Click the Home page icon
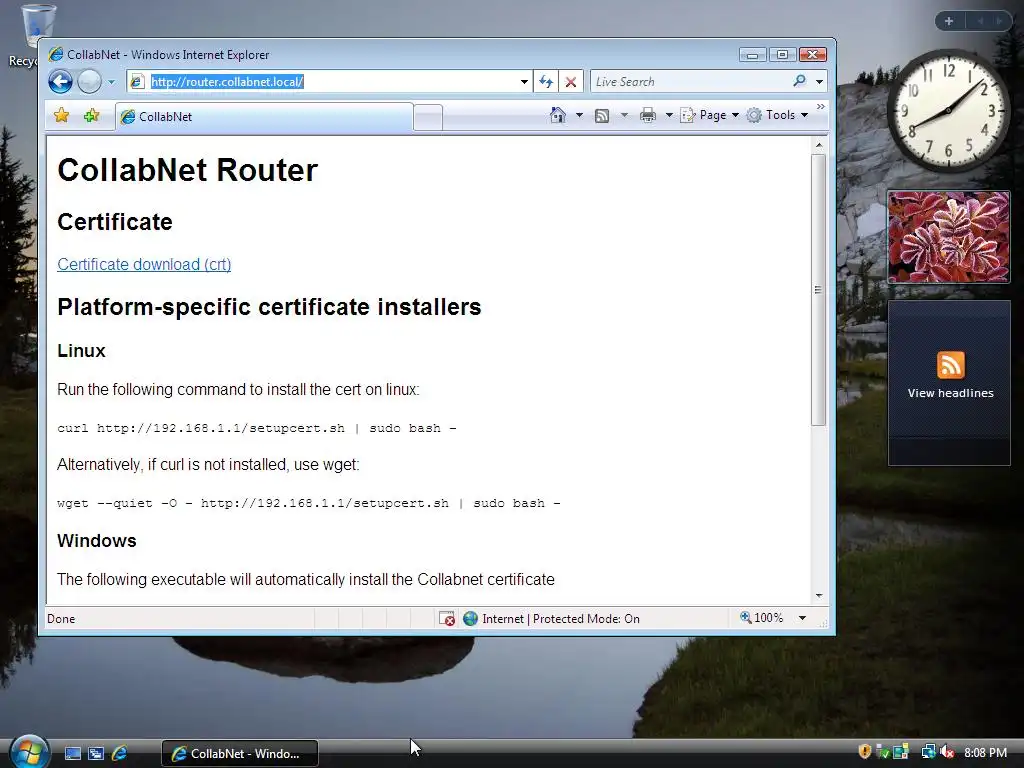Screen dimensions: 1024x768 pos(557,115)
